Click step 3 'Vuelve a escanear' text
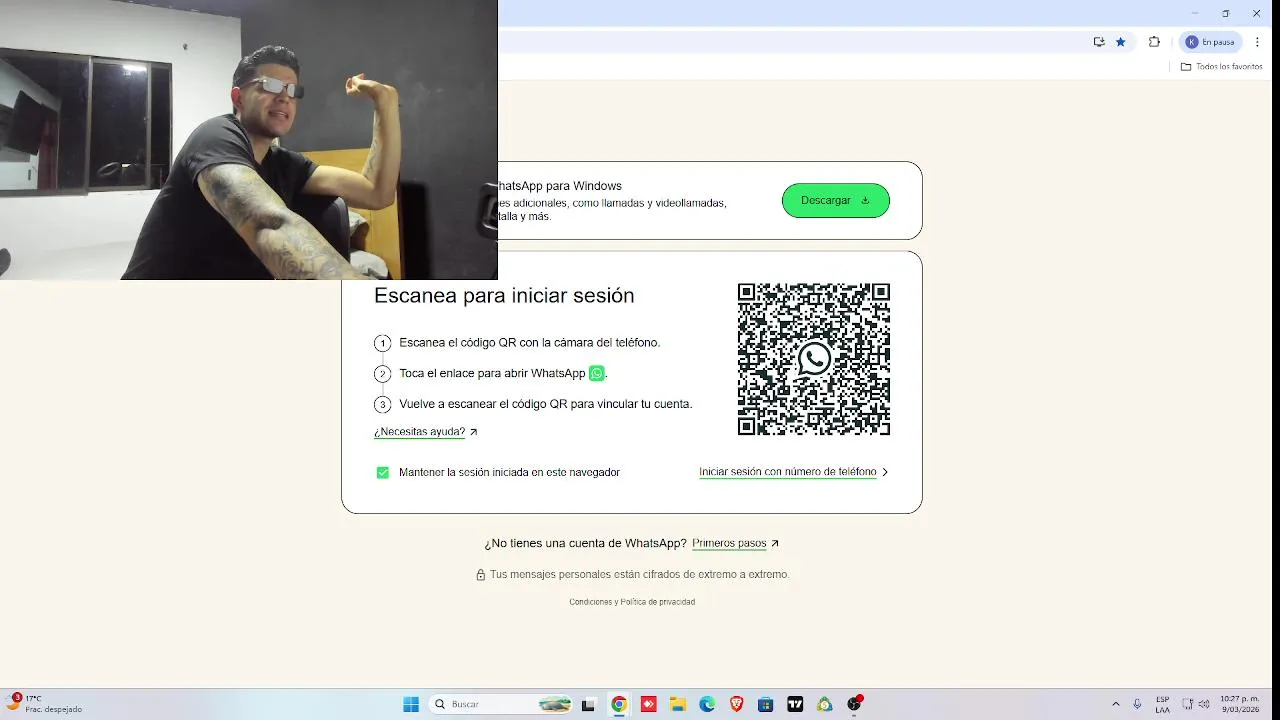The height and width of the screenshot is (720, 1280). [546, 404]
